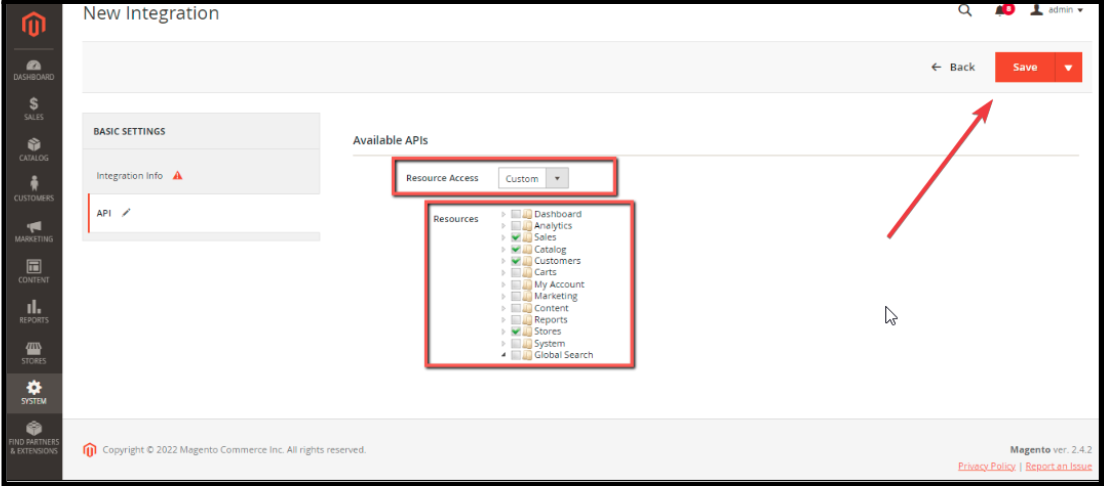Open the Sales sidebar menu

point(33,109)
